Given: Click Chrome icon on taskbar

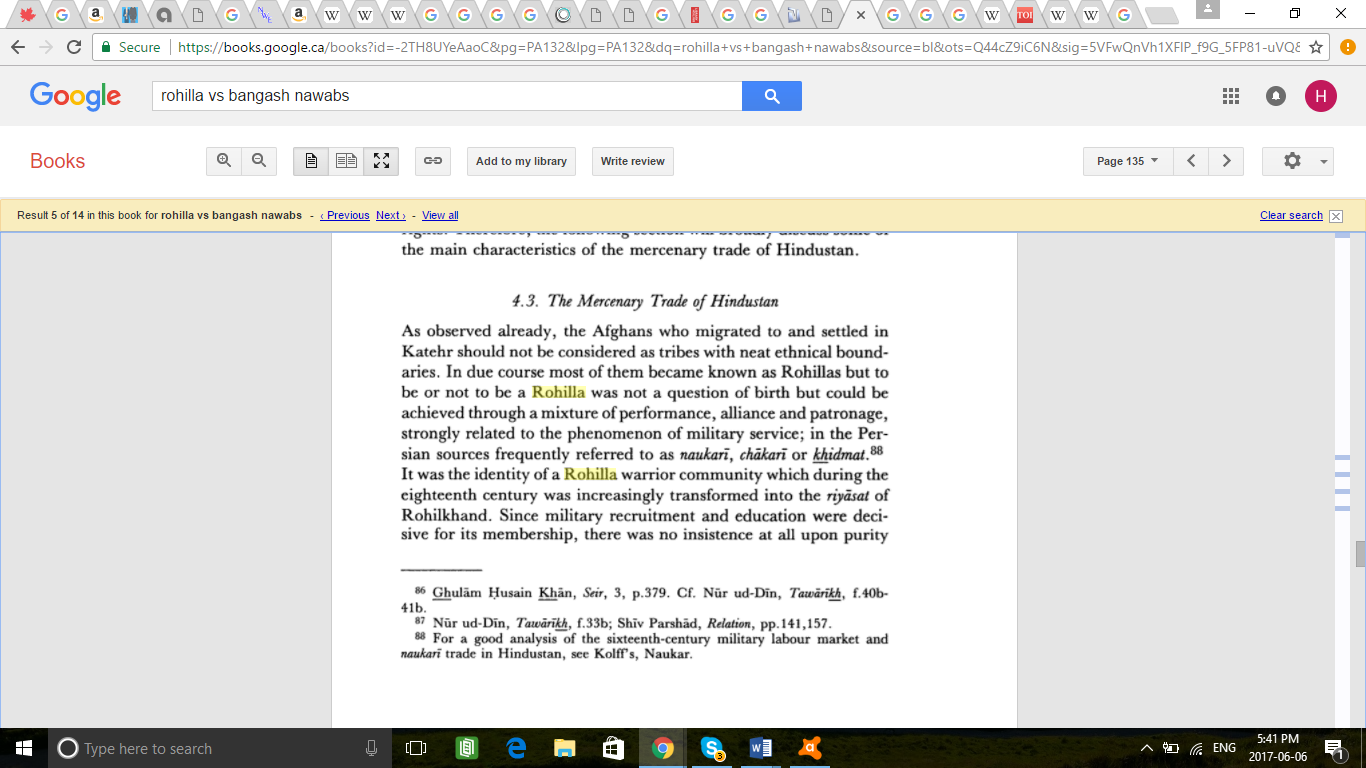Looking at the screenshot, I should (663, 748).
